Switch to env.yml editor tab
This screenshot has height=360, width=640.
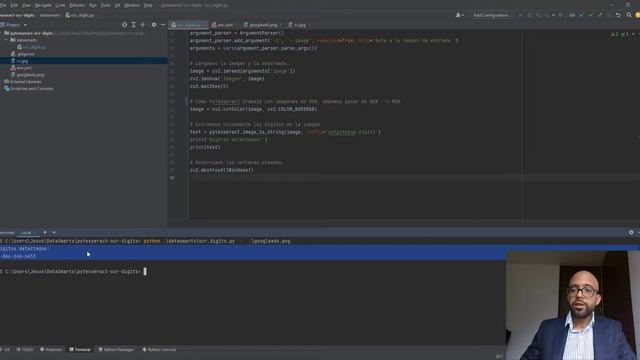click(x=224, y=25)
